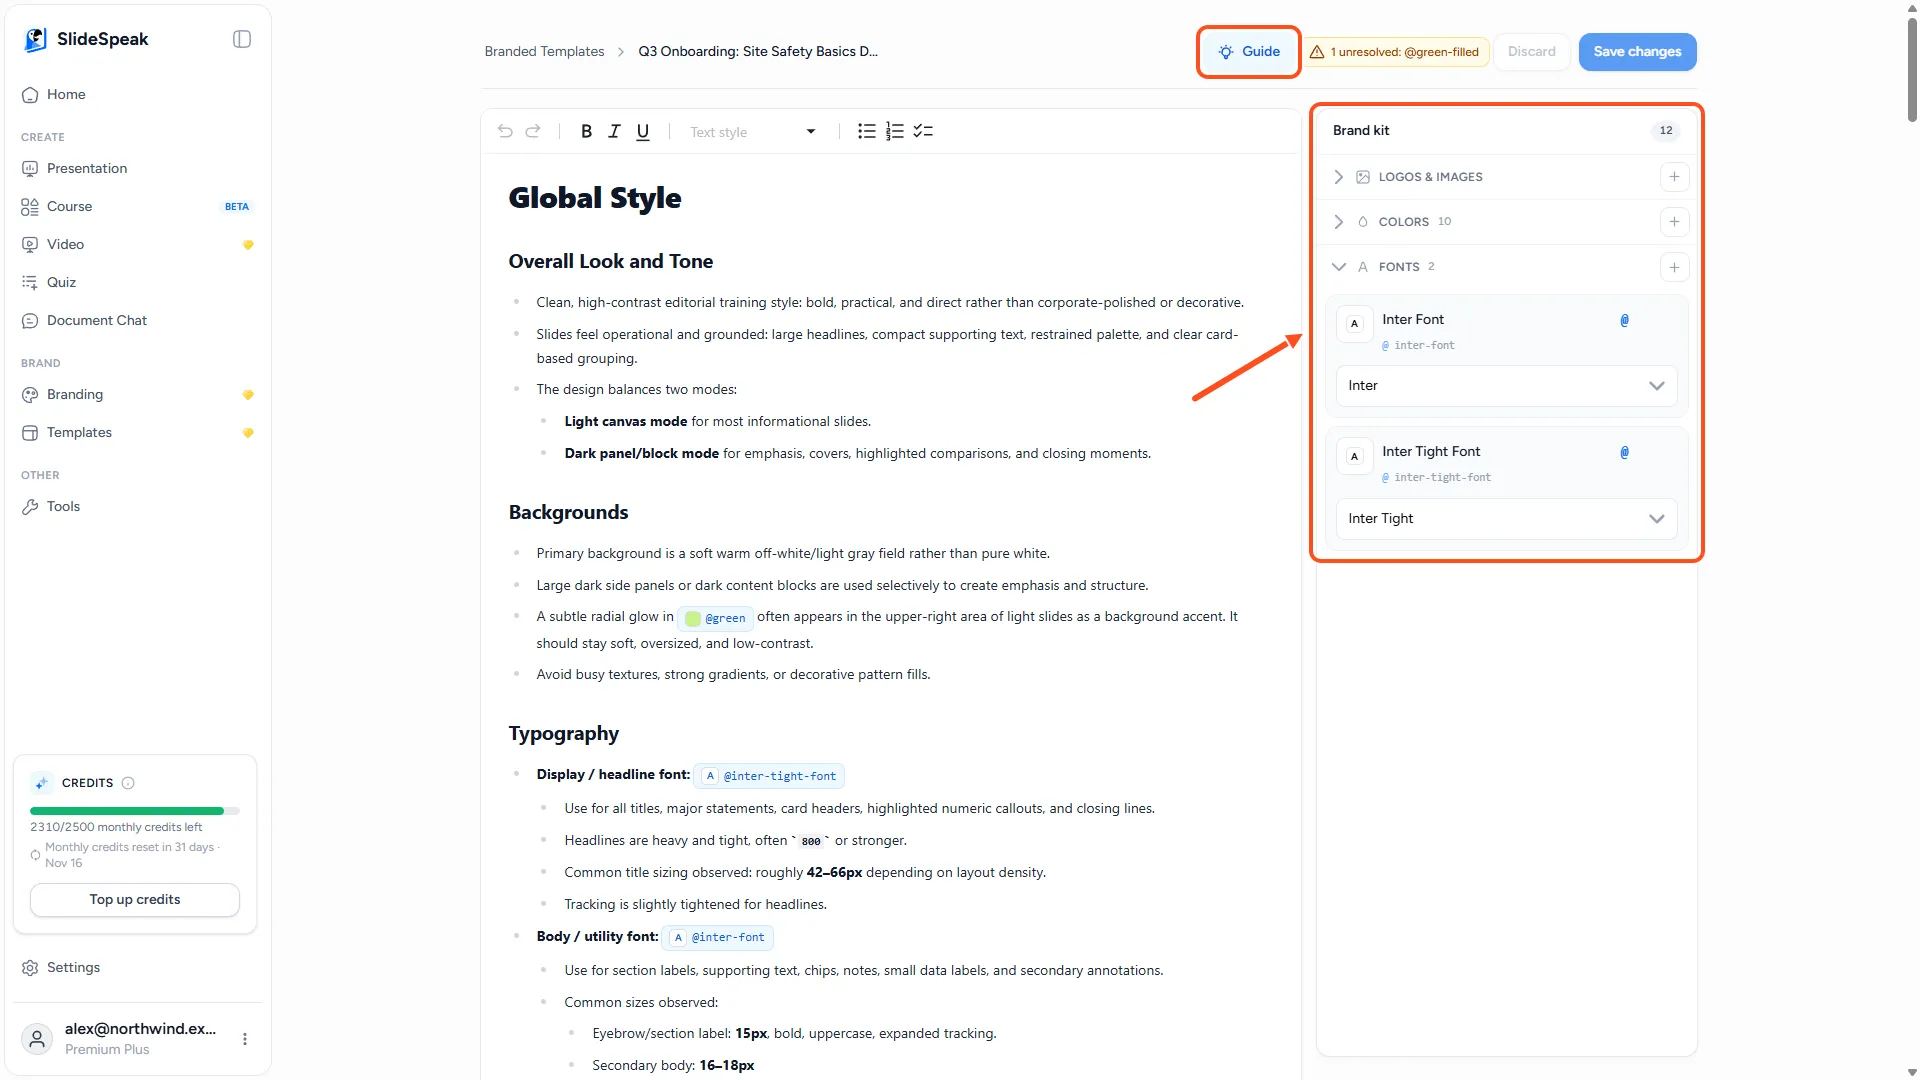Click the @ mention icon for Inter Font

[1624, 321]
